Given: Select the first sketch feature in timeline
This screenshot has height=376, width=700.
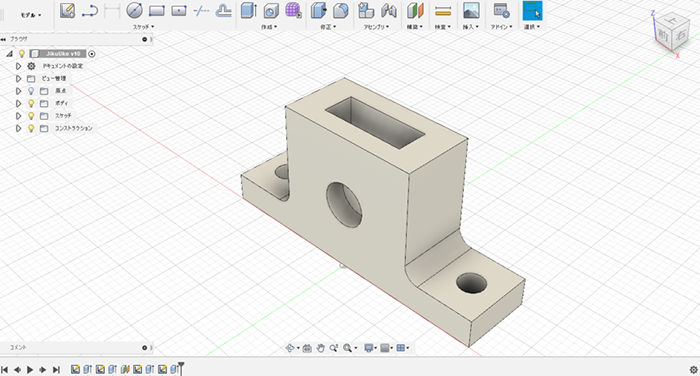Looking at the screenshot, I should 75,369.
